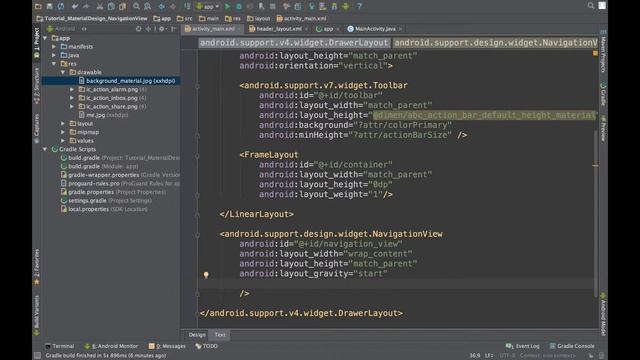Screen dimensions: 640x360
Task: Expand the values folder
Action: tap(63, 140)
